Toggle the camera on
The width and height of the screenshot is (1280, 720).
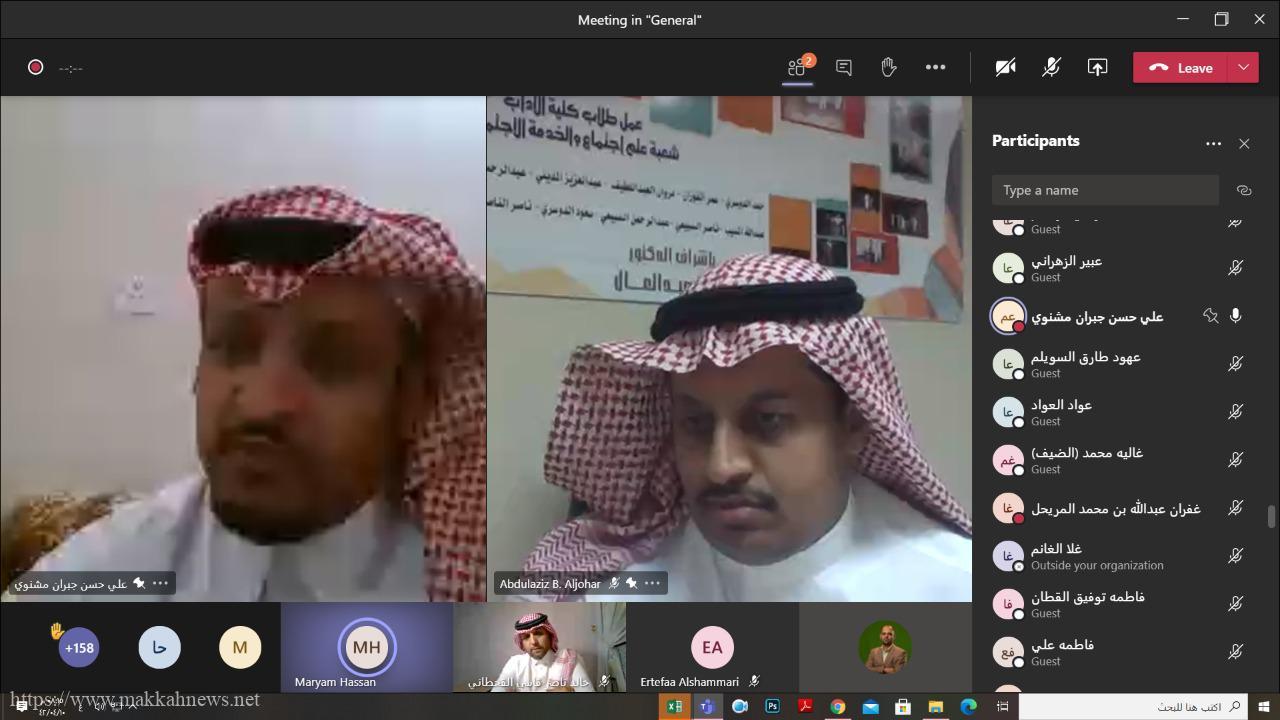1005,67
